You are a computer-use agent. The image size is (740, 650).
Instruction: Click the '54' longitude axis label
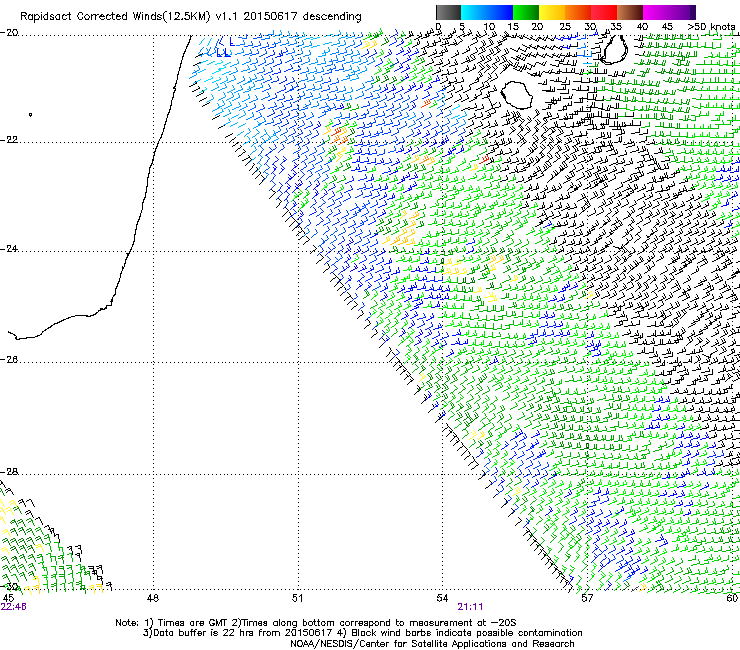(442, 599)
